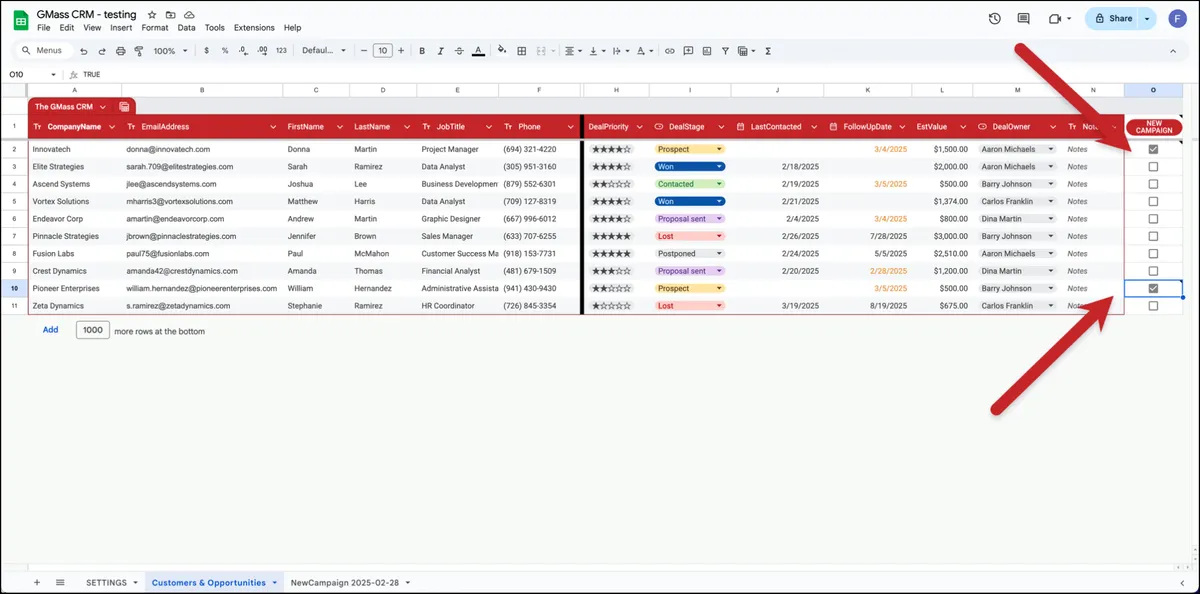The image size is (1200, 594).
Task: Open Endeavor Corp's Dina Martin owner dropdown
Action: click(x=1049, y=219)
